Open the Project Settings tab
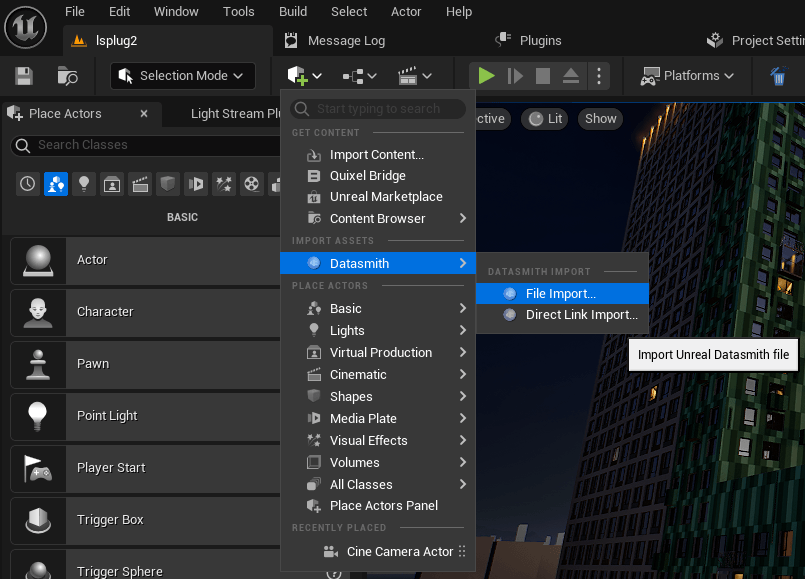This screenshot has width=805, height=579. click(x=755, y=41)
